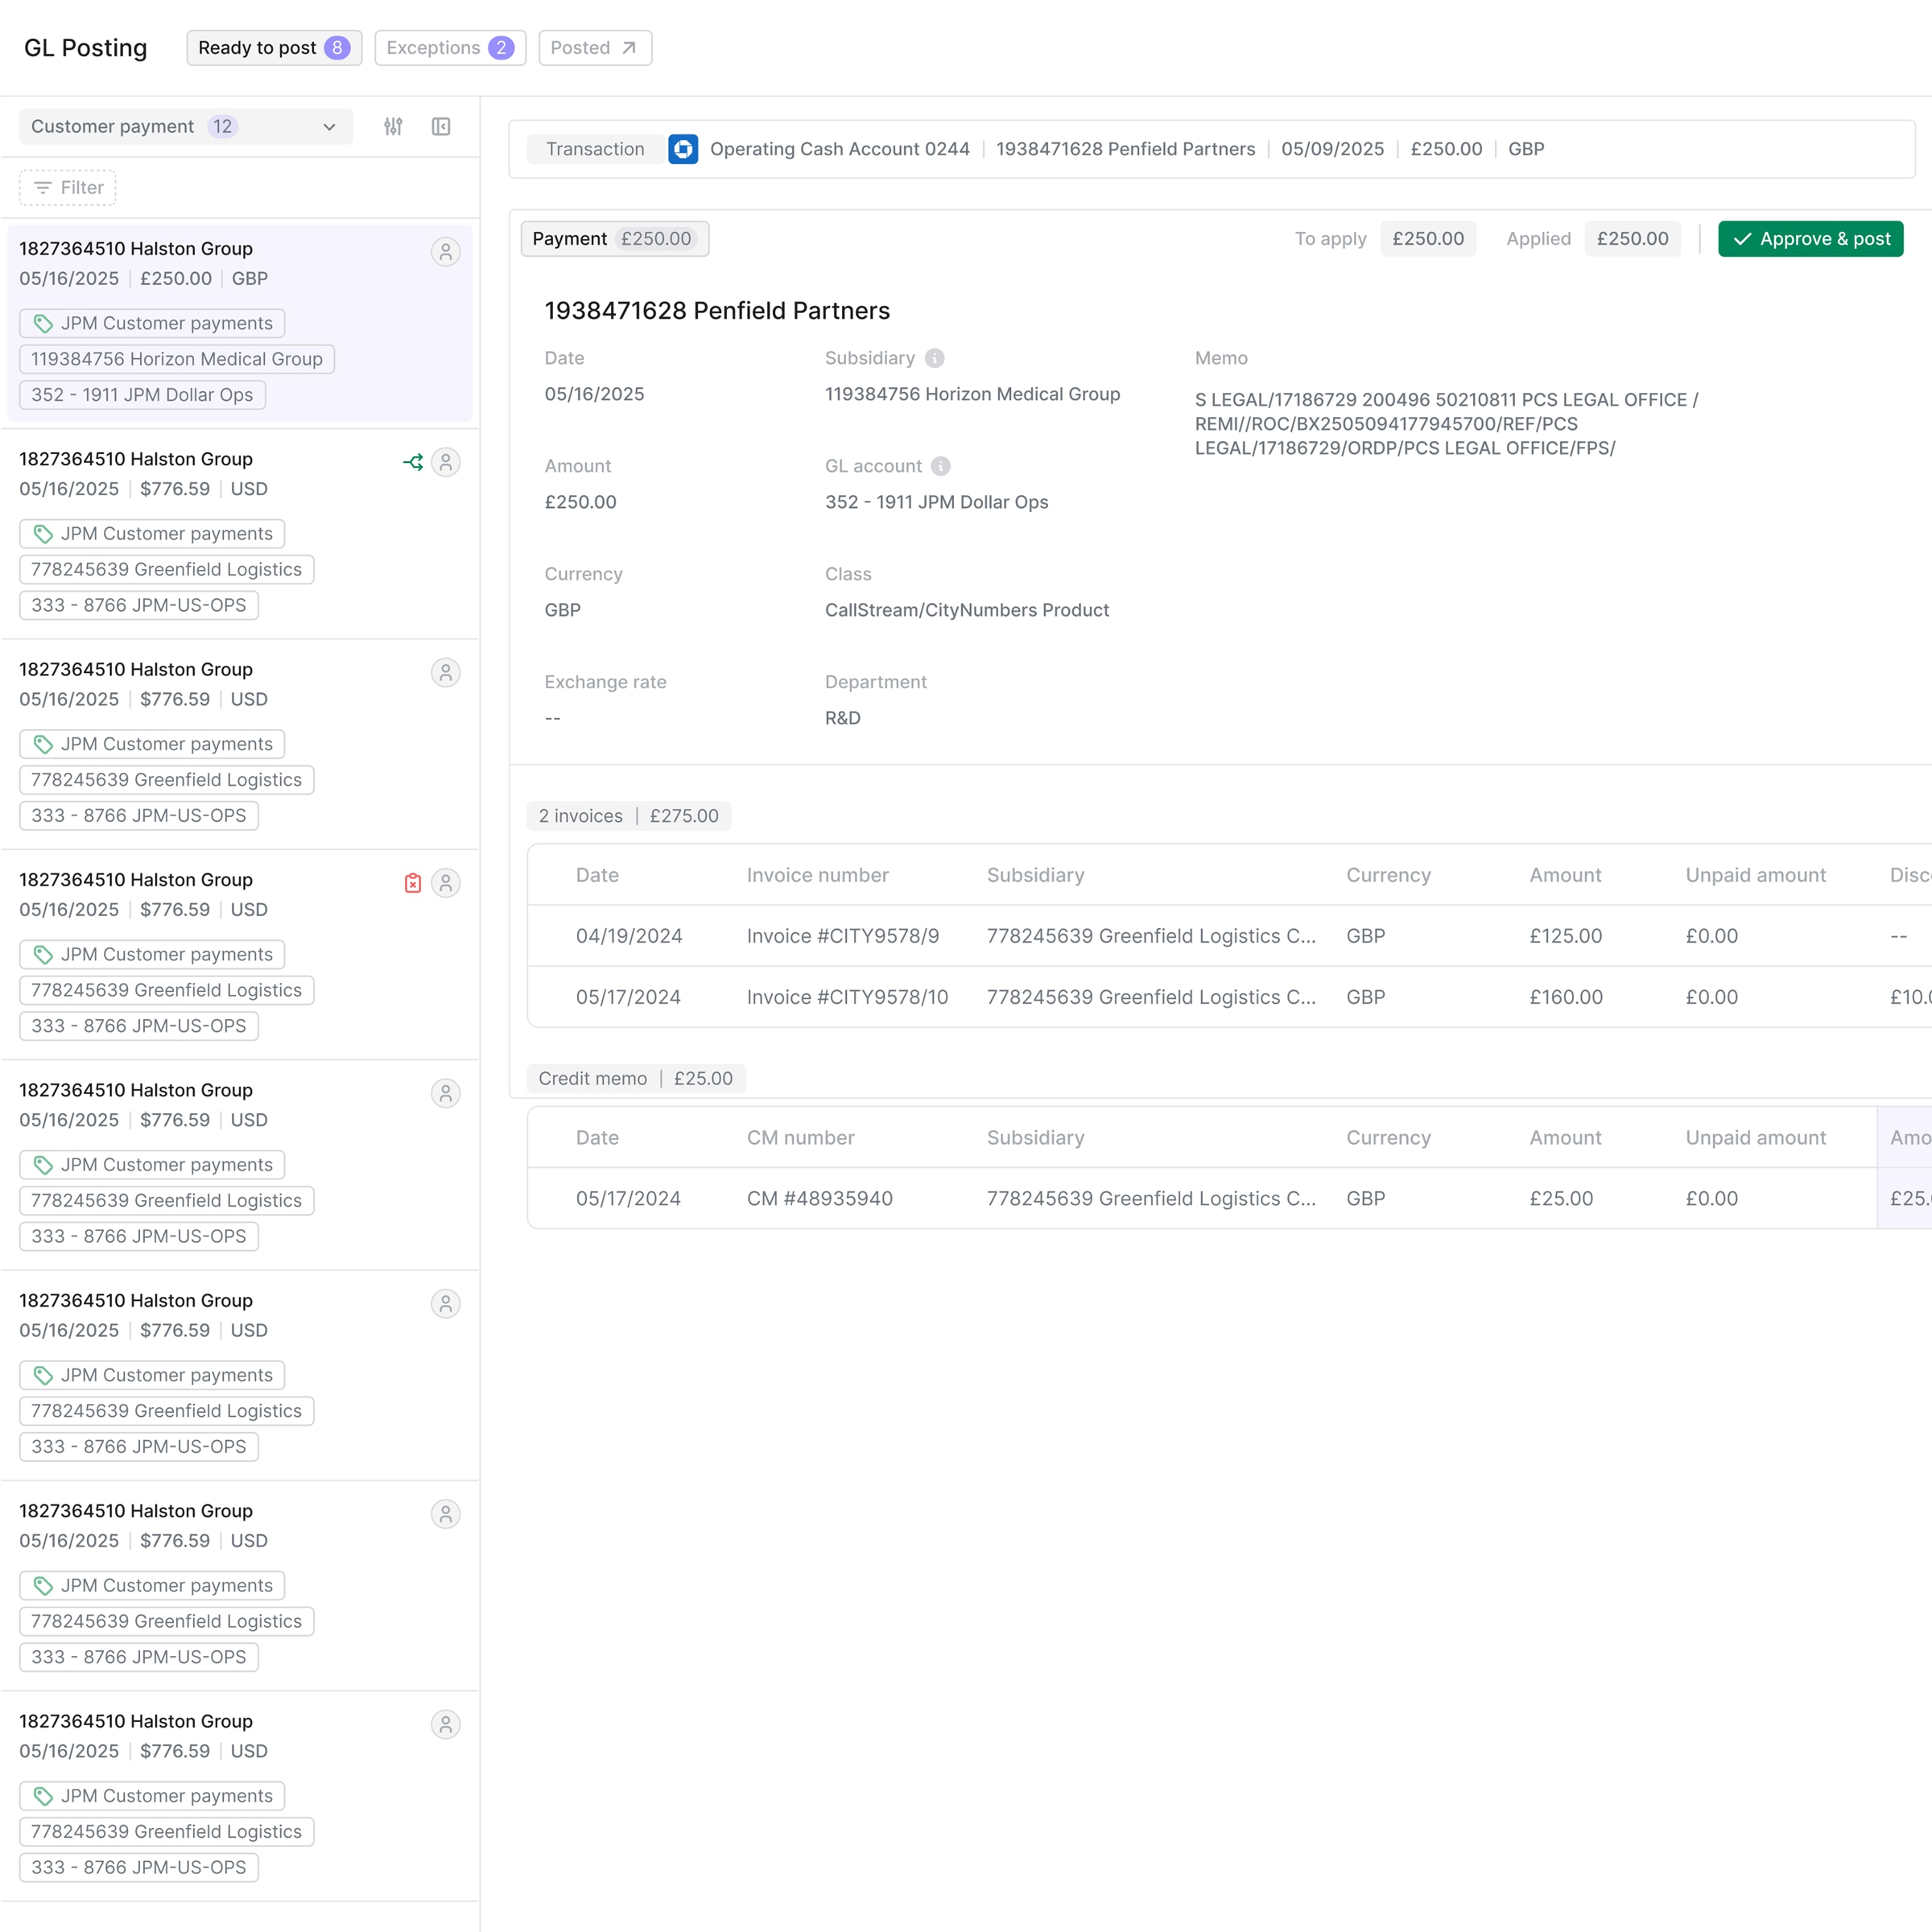Click the red clipboard error icon on the Halston payment
This screenshot has width=1932, height=1932.
[x=413, y=883]
